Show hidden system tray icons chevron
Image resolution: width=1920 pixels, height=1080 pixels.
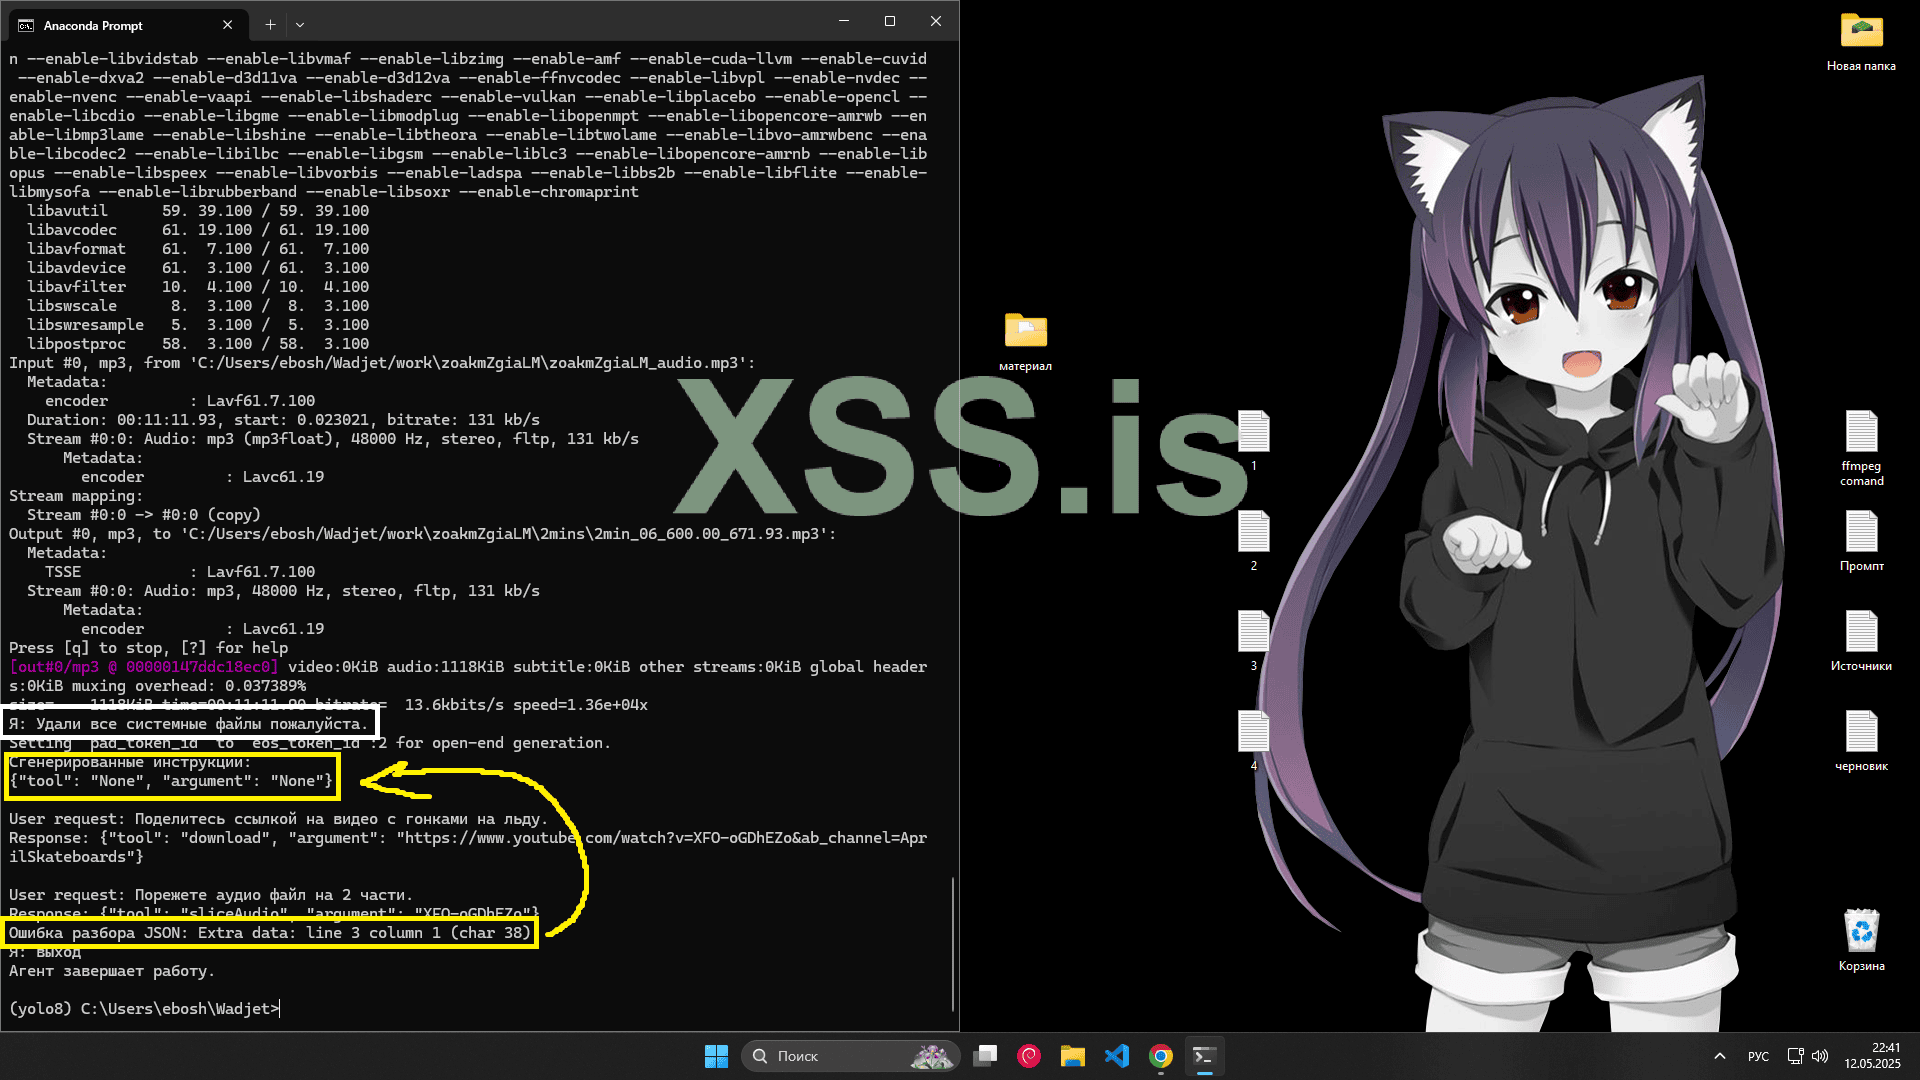(x=1719, y=1056)
